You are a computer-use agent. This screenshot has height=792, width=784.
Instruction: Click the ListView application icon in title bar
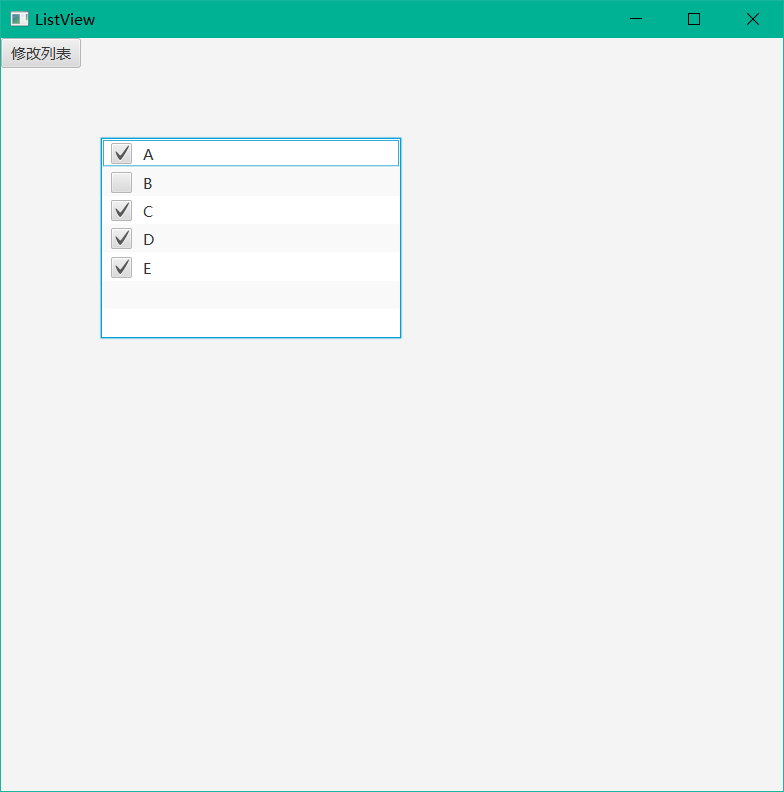pyautogui.click(x=20, y=19)
